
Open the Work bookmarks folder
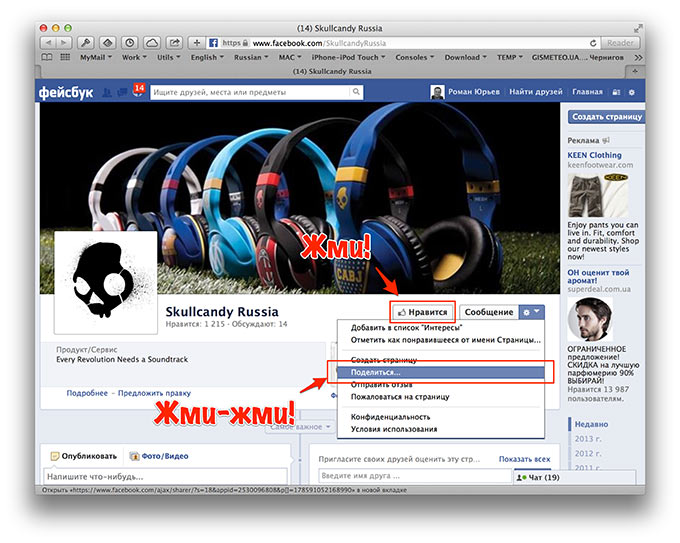pos(134,57)
